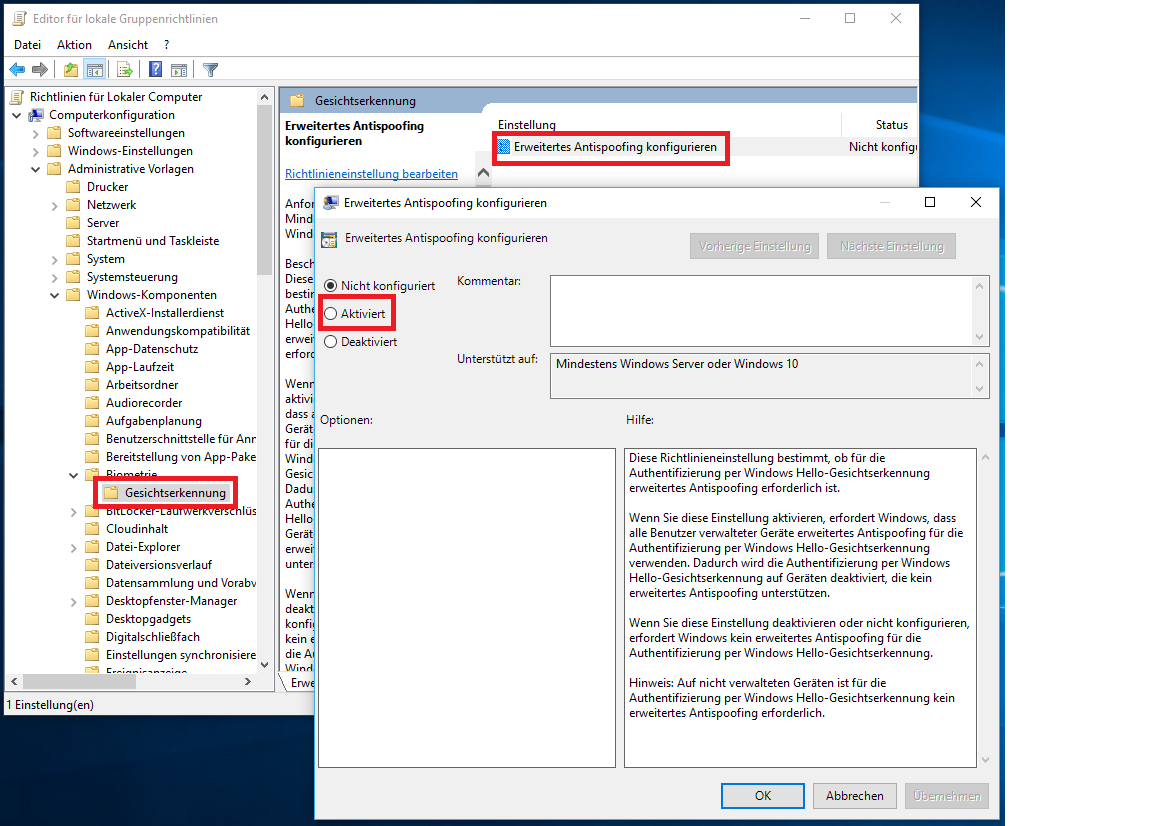The image size is (1152, 826).
Task: Click tree pane scroll-down arrow
Action: [x=264, y=664]
